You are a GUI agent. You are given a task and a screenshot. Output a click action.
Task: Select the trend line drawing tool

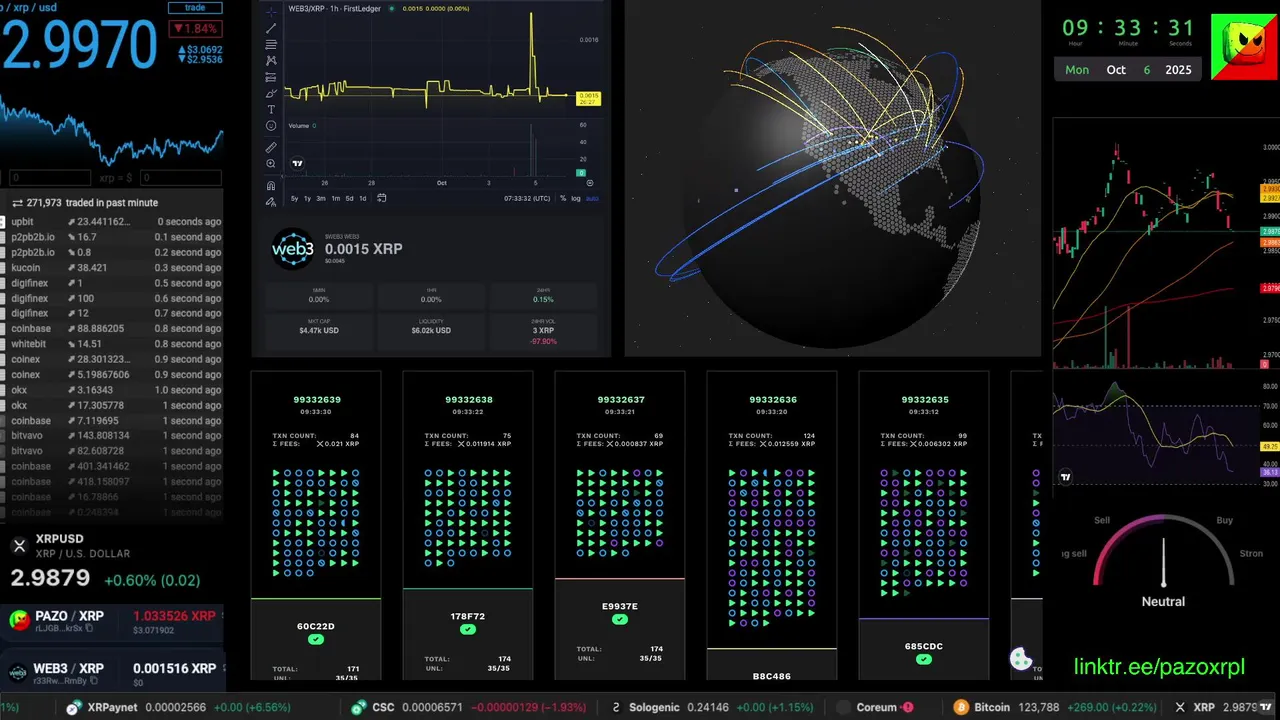click(271, 28)
